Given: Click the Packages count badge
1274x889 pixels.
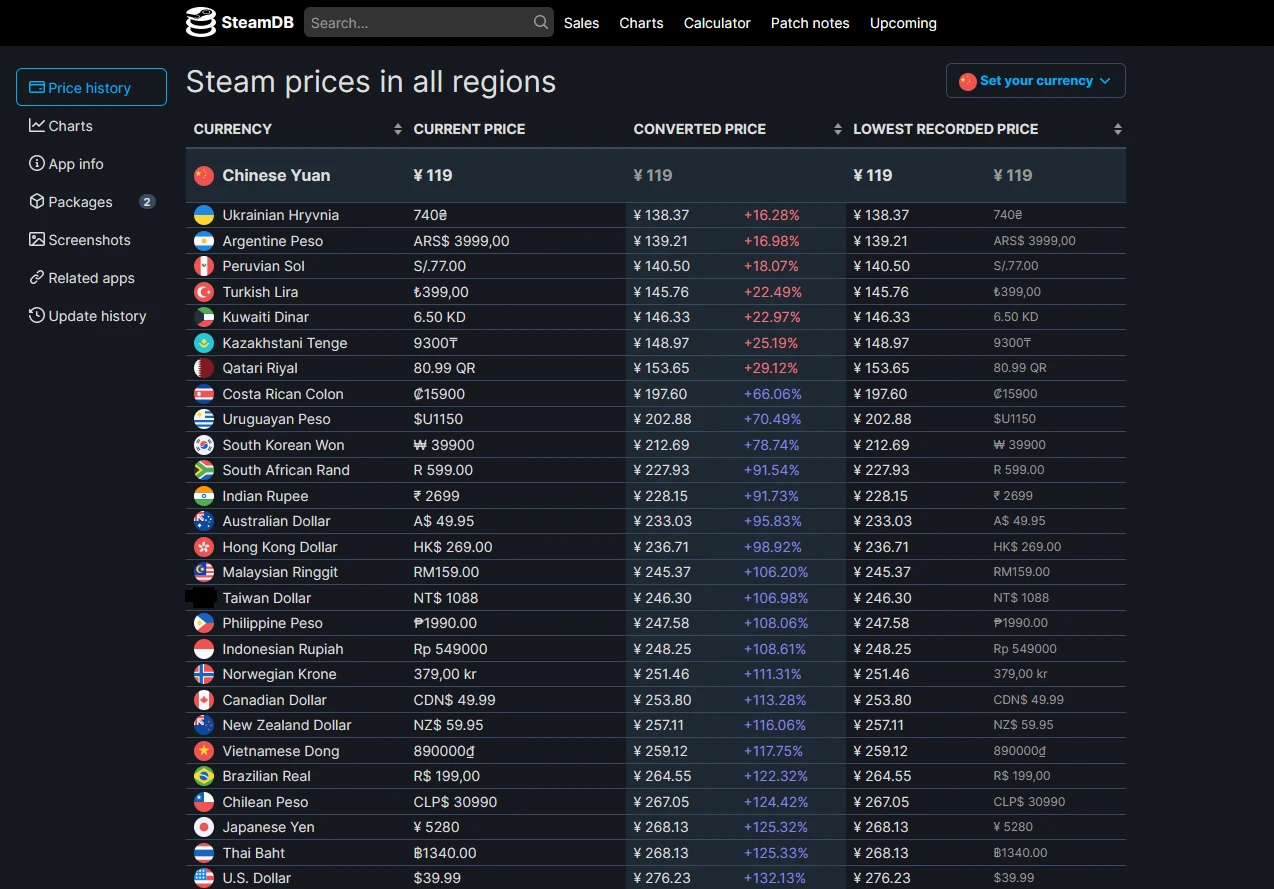Looking at the screenshot, I should coord(147,202).
